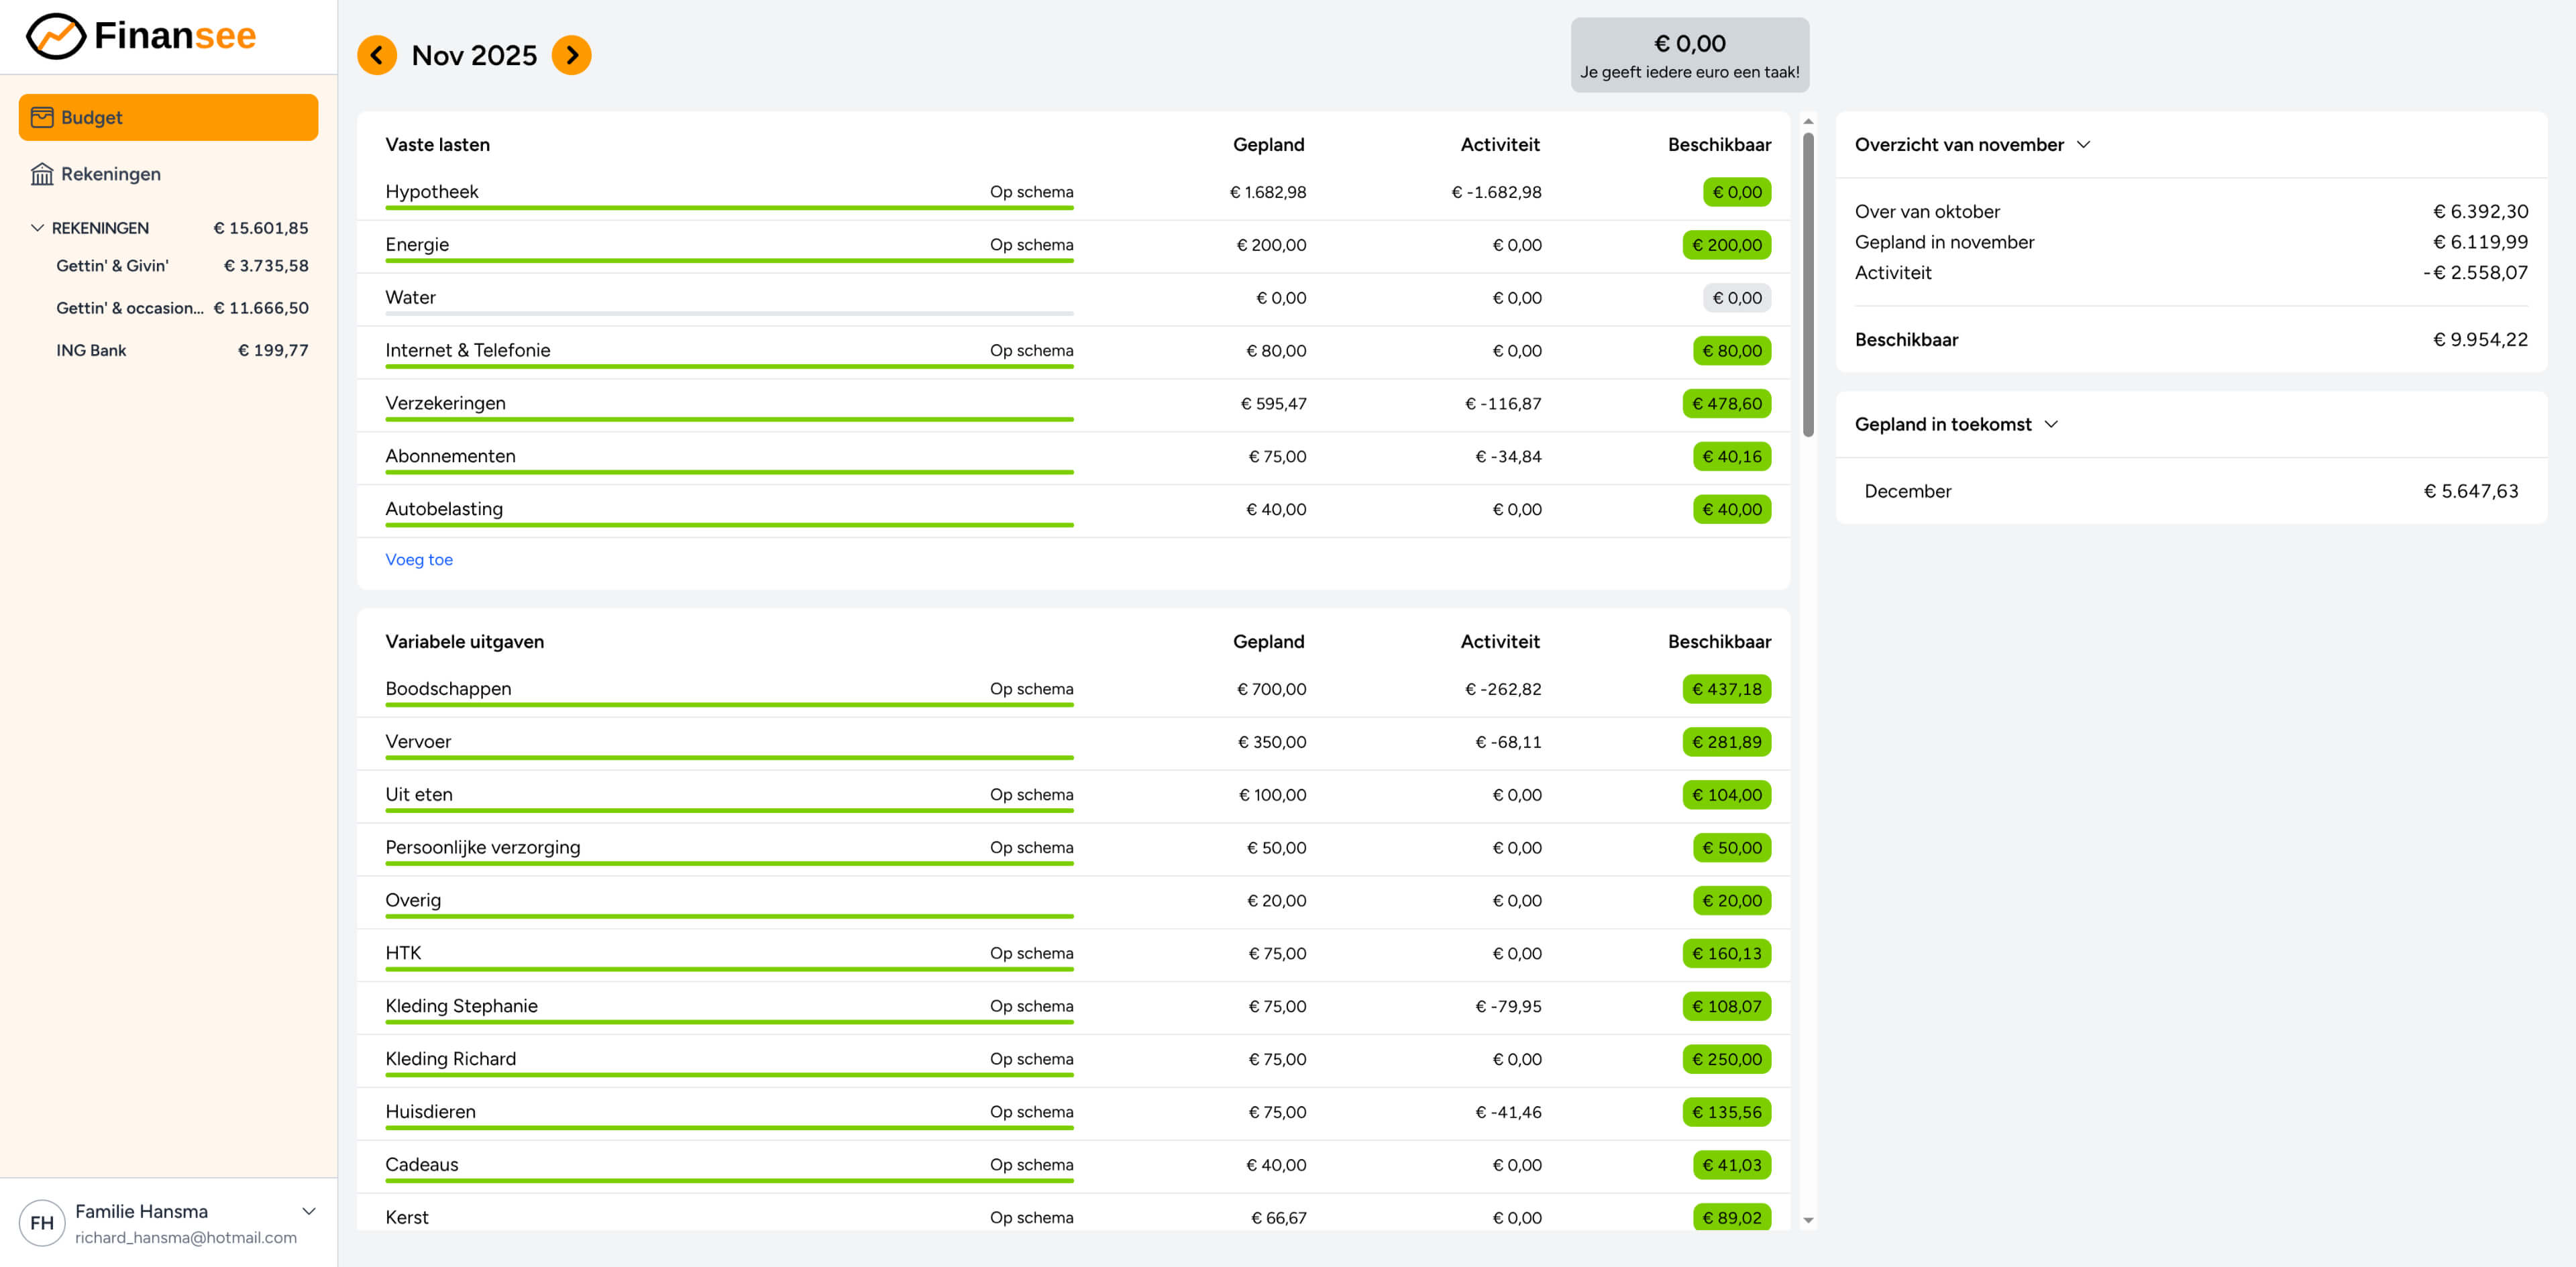The image size is (2576, 1267).
Task: Go to next month arrow button
Action: tap(572, 55)
